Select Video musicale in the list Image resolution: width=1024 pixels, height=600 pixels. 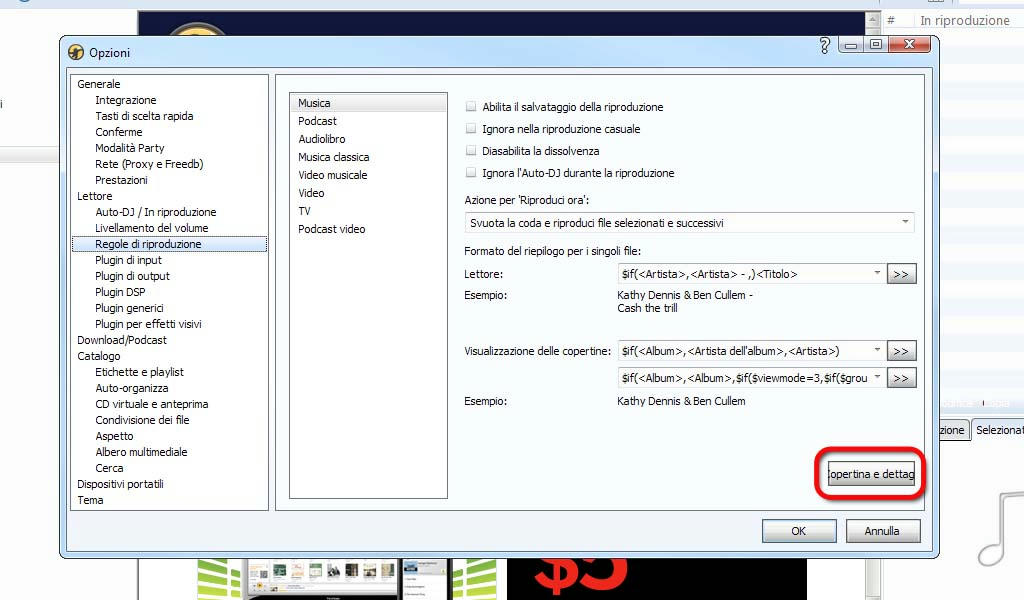(333, 175)
